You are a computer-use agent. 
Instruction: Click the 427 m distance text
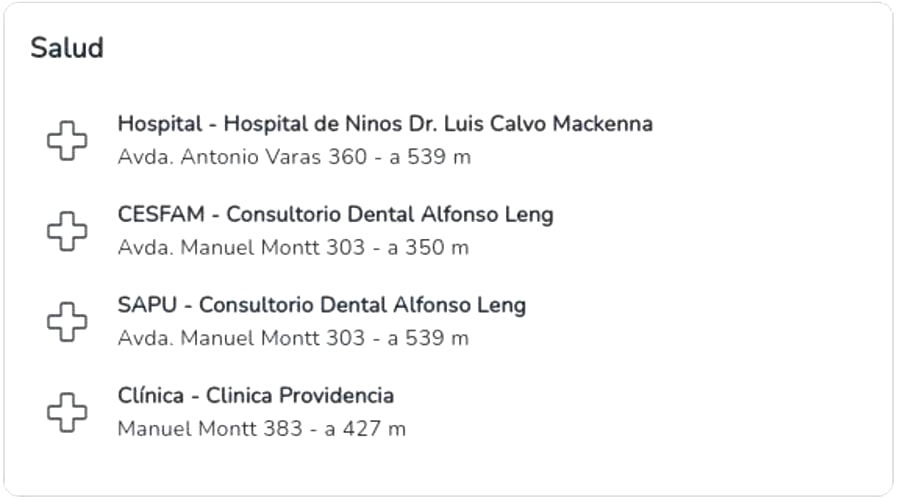(x=374, y=429)
